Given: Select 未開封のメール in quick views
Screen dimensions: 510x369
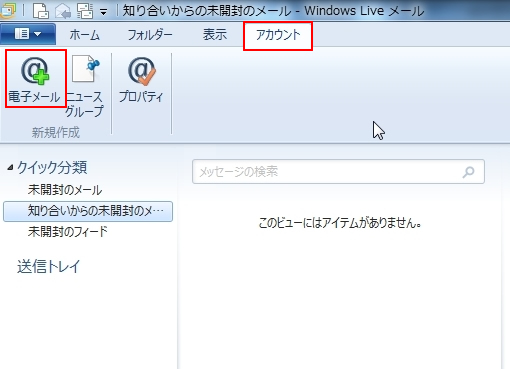Looking at the screenshot, I should [x=65, y=190].
